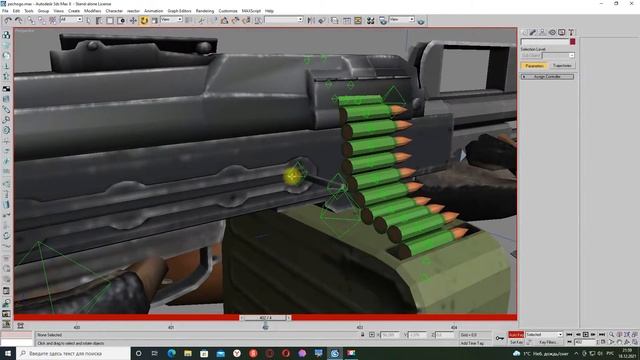Open the Curve Editor toolbar icon
The width and height of the screenshot is (640, 360).
[347, 20]
